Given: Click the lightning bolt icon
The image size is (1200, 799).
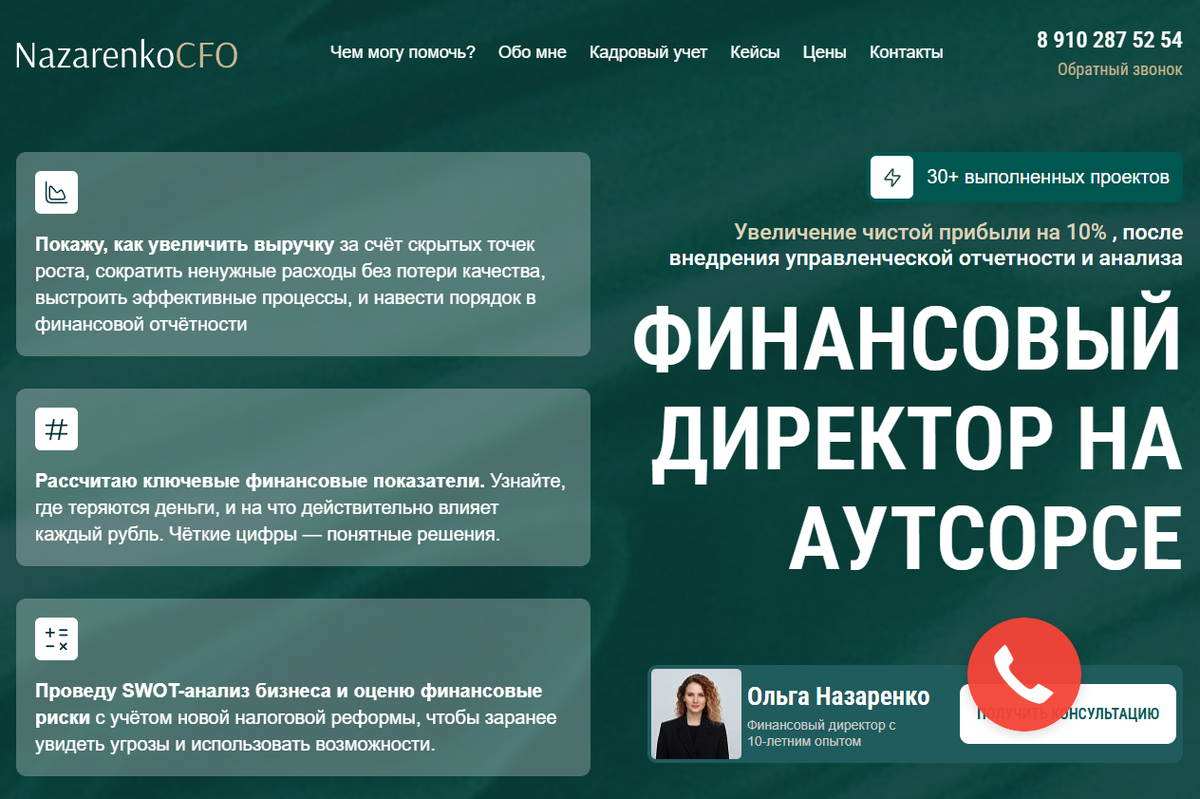Looking at the screenshot, I should coord(892,178).
